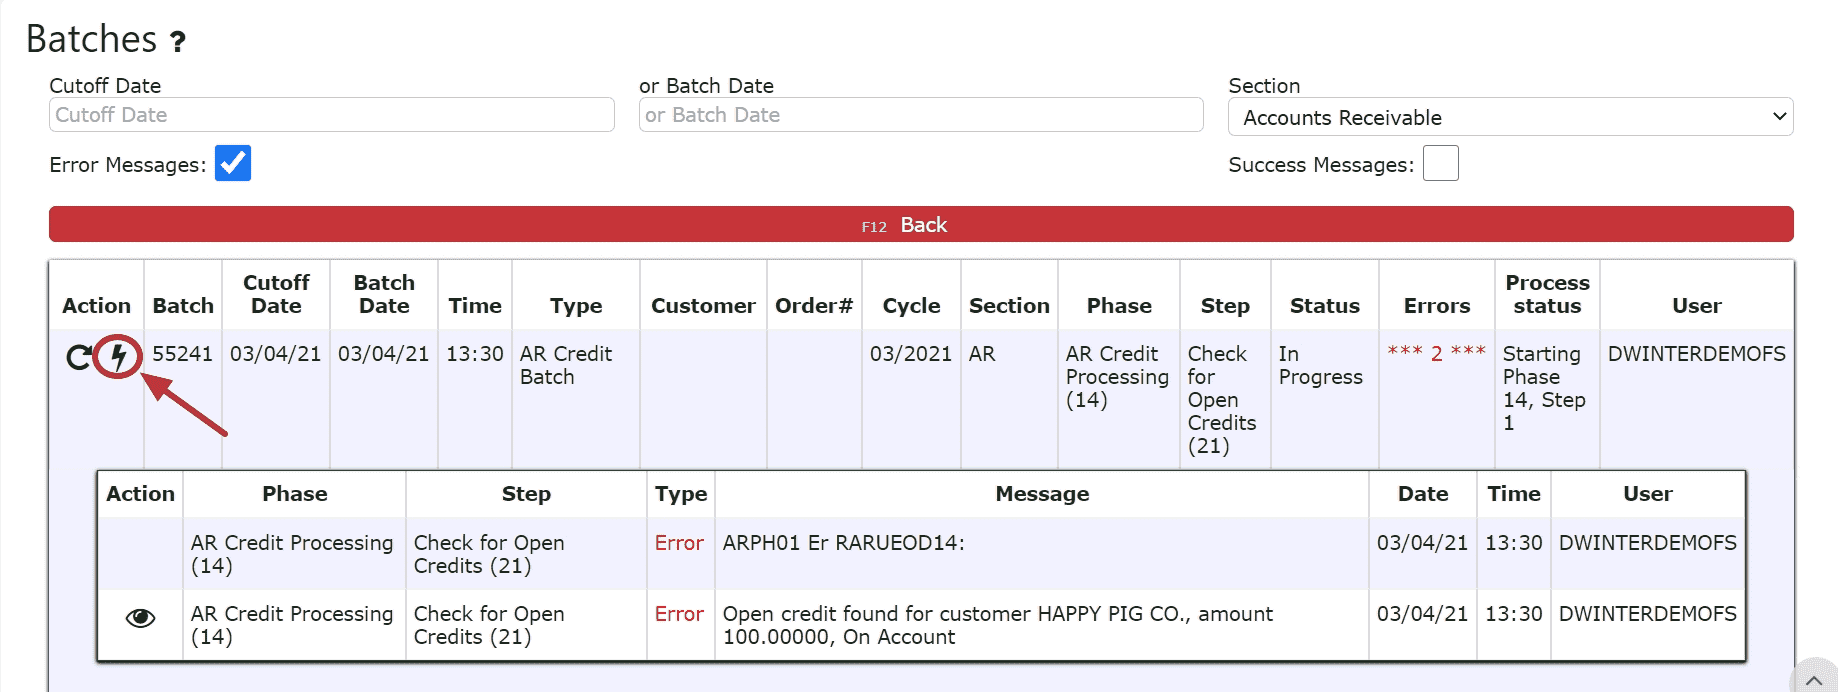Click the Process status column header
This screenshot has height=692, width=1838.
[x=1547, y=294]
